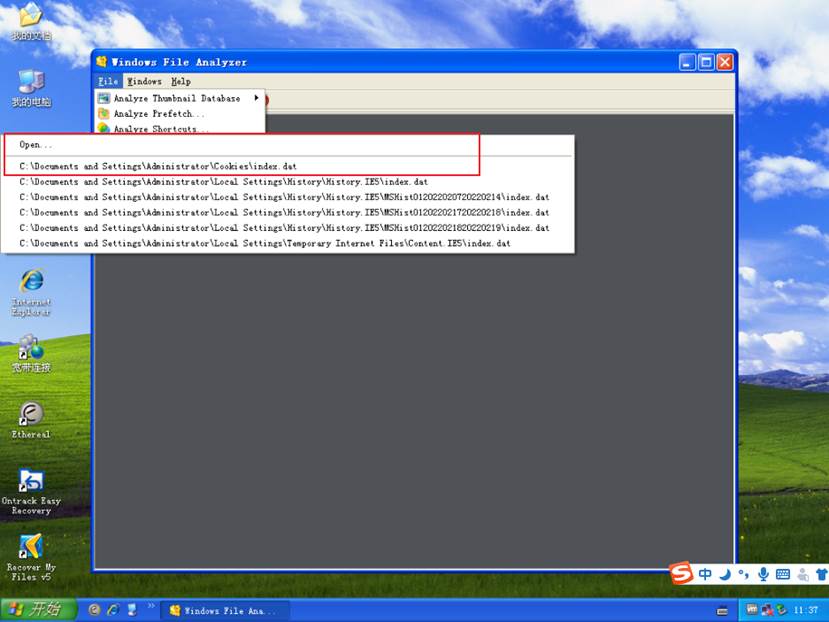This screenshot has height=622, width=829.
Task: Expand quick launch overflow chevron
Action: 151,605
